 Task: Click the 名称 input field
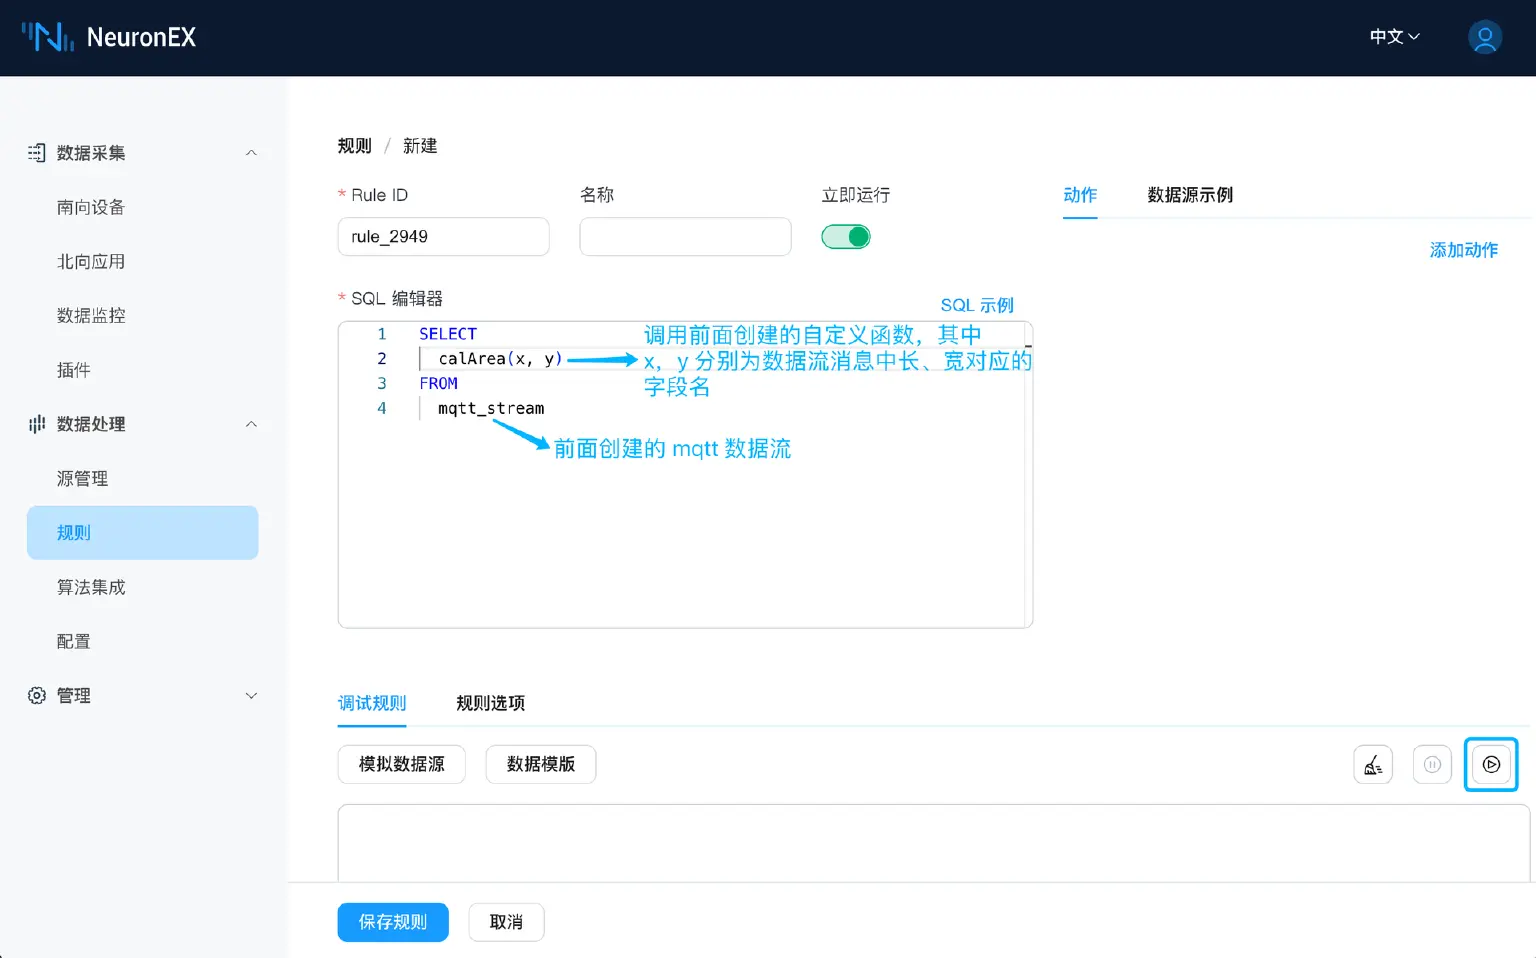(x=685, y=237)
